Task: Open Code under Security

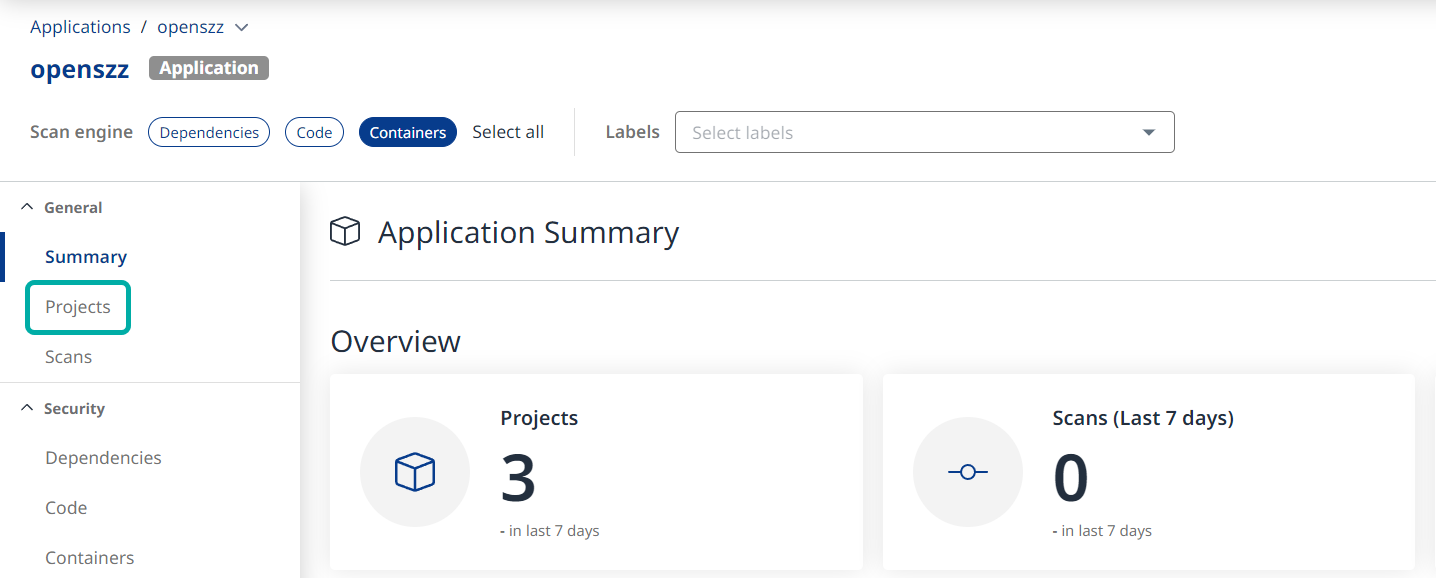Action: click(66, 508)
